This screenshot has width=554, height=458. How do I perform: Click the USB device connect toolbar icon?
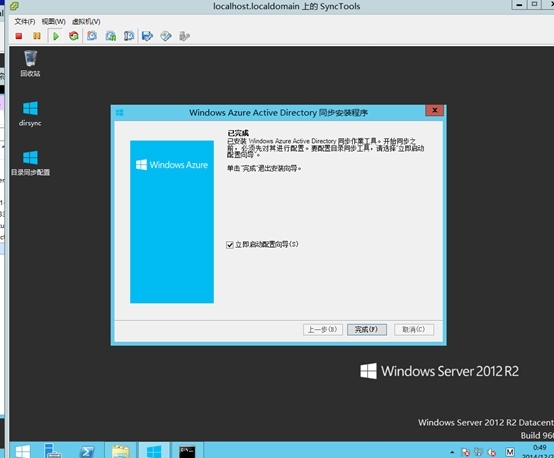pos(184,36)
